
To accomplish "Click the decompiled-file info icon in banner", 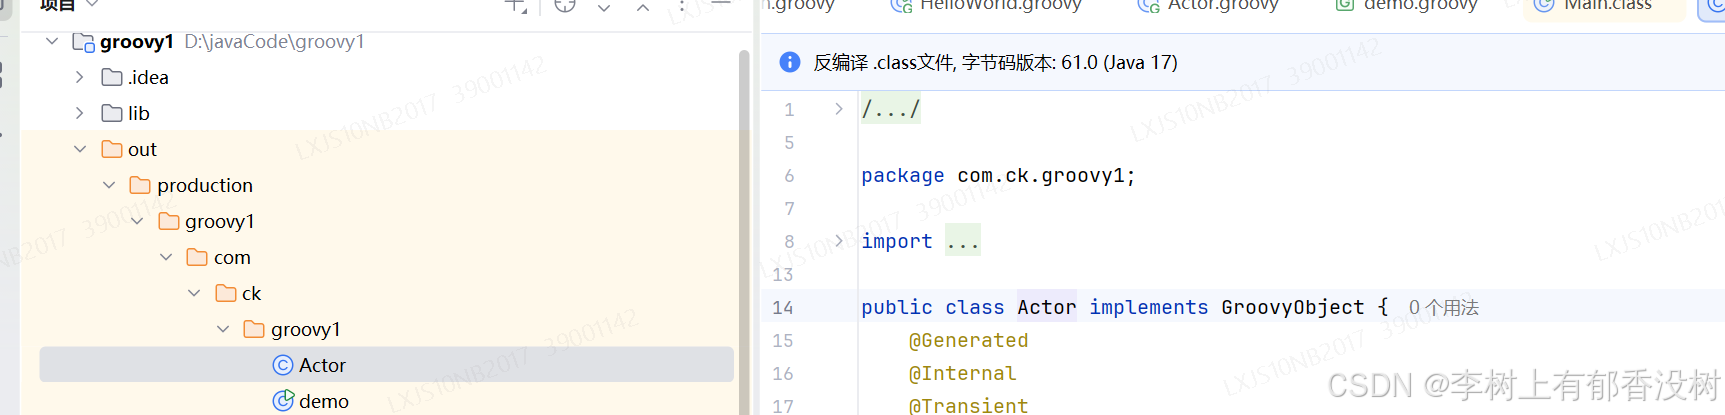I will pyautogui.click(x=790, y=62).
